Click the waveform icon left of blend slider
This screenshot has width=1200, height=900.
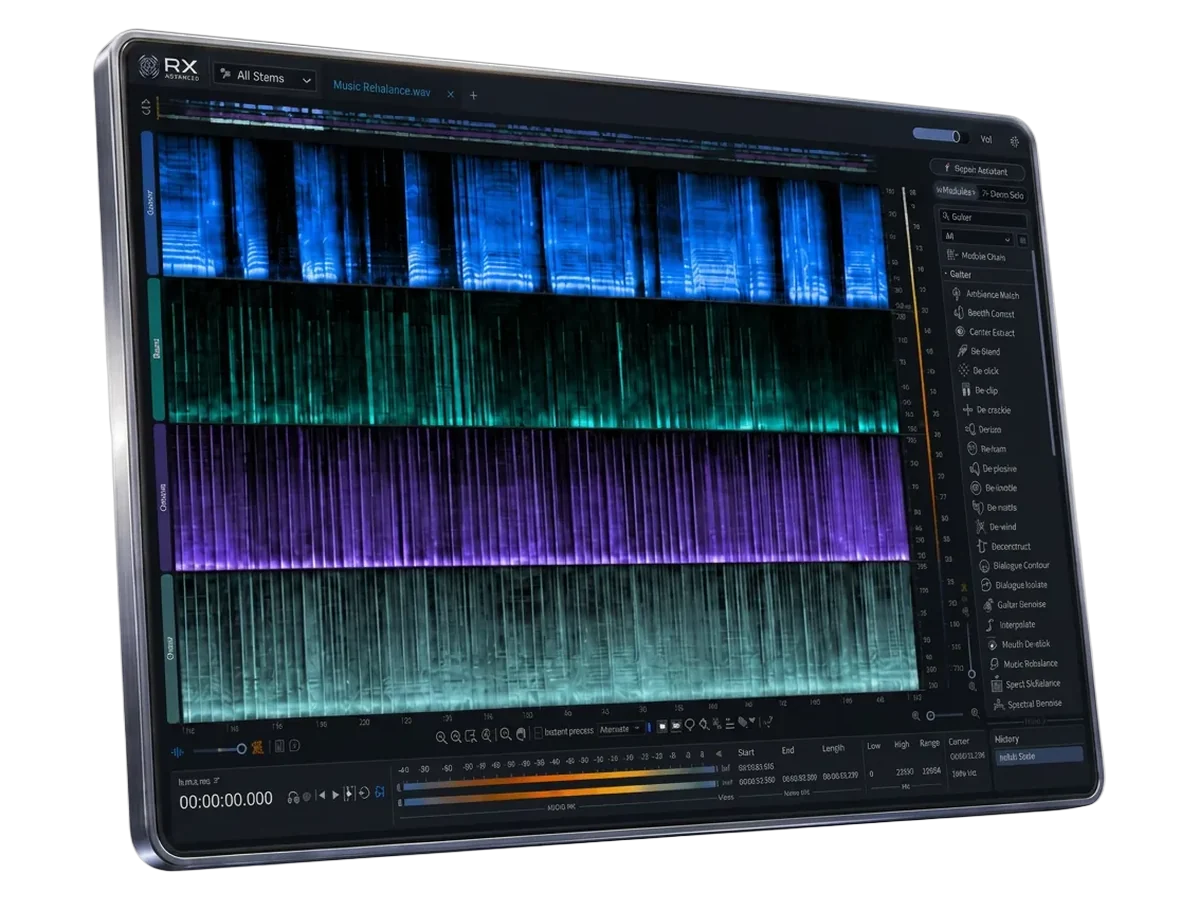coord(177,752)
